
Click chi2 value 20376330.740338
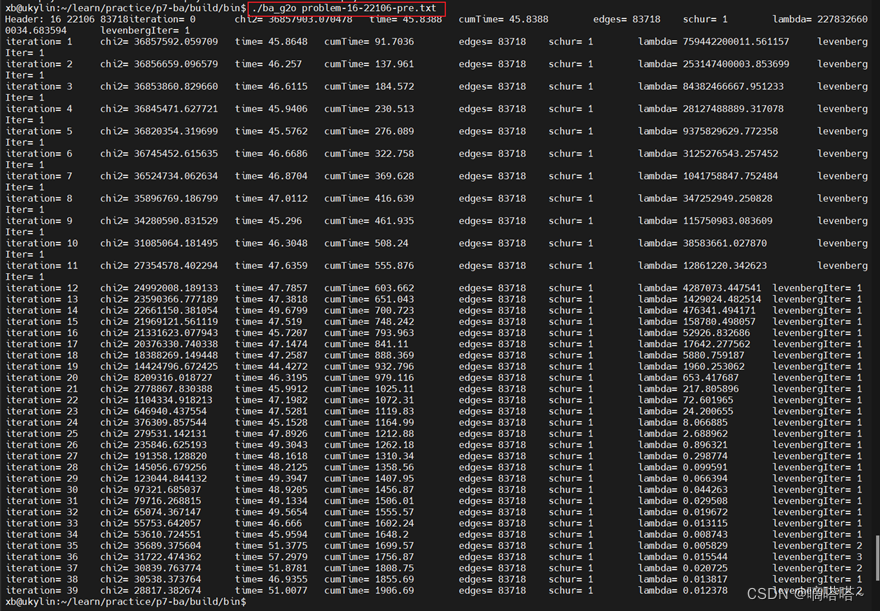coord(176,344)
